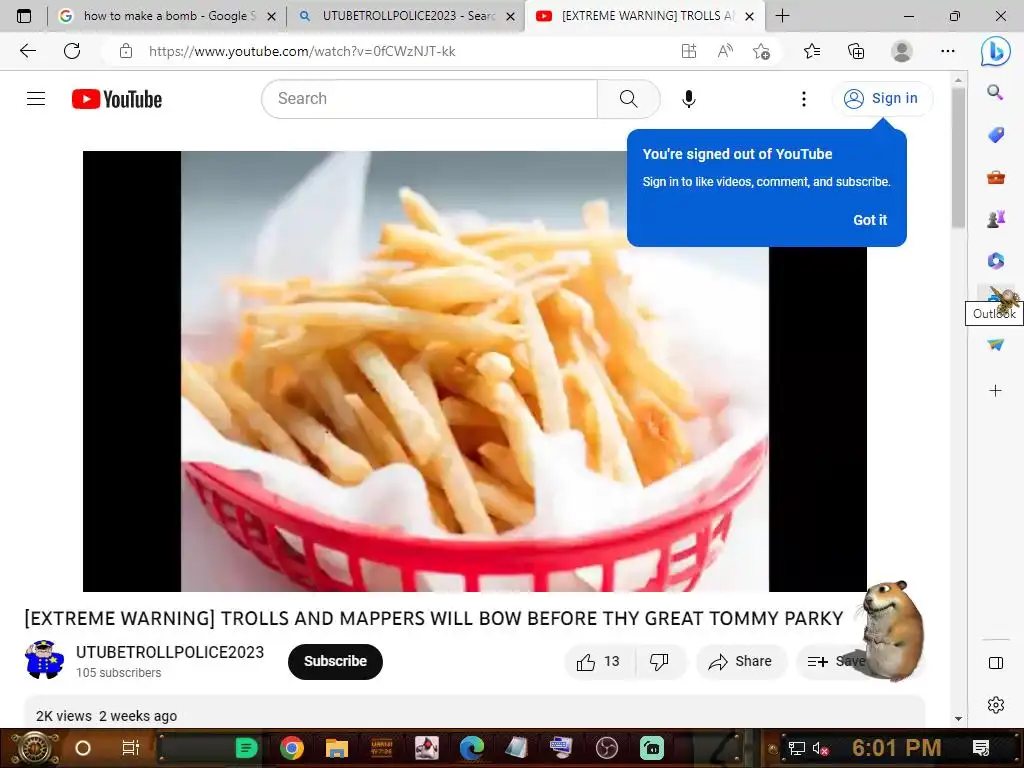Viewport: 1024px width, 768px height.
Task: Toggle the sidebar visibility icon
Action: [x=996, y=663]
